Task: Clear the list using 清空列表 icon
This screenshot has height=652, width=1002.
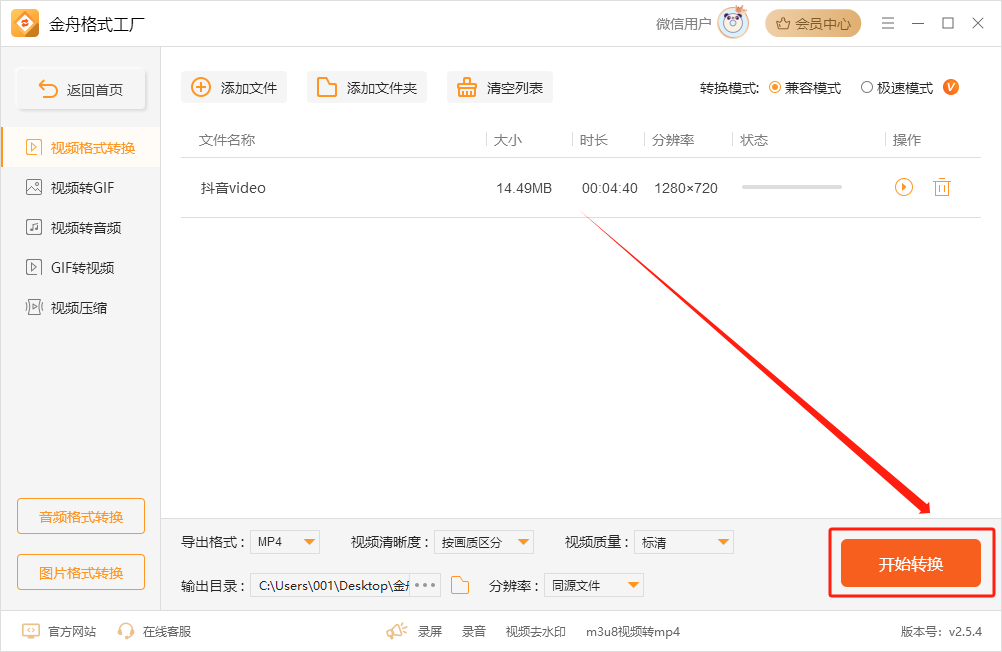Action: pyautogui.click(x=499, y=87)
